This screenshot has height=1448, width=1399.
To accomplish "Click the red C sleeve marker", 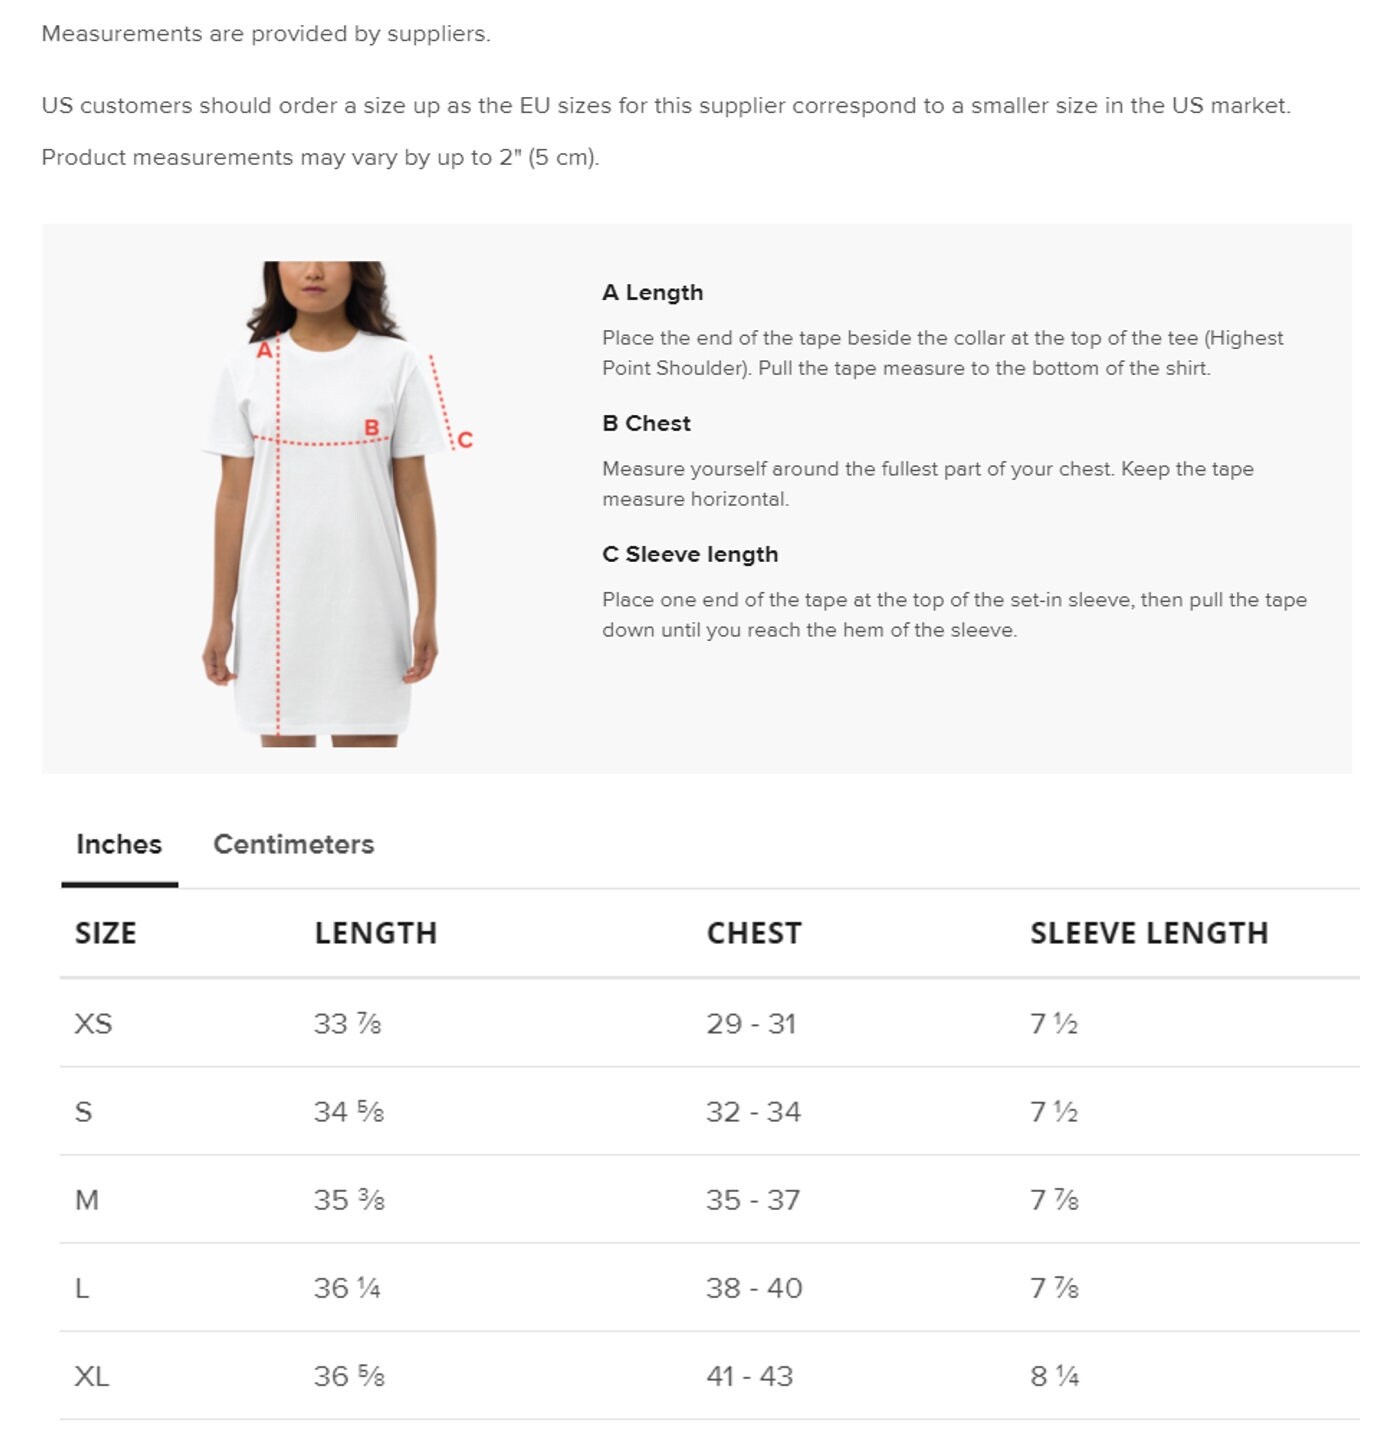I will pyautogui.click(x=465, y=440).
